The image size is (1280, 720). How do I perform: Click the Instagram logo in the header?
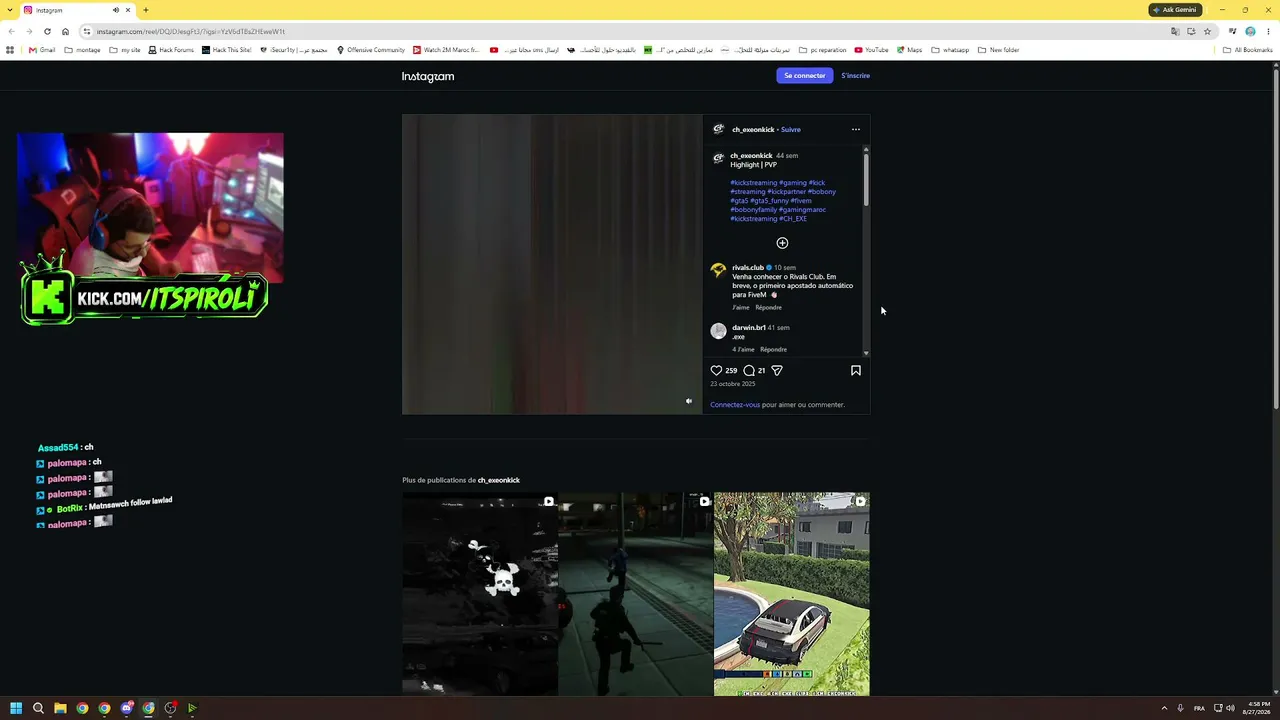[428, 76]
